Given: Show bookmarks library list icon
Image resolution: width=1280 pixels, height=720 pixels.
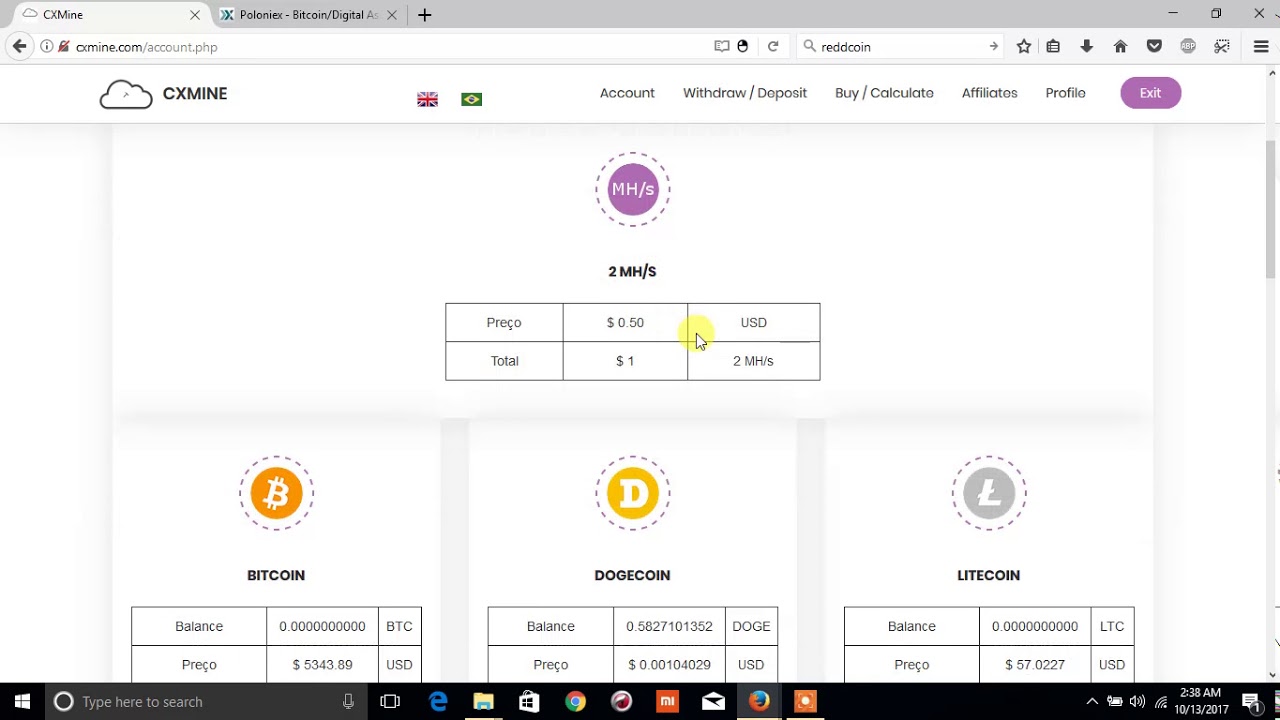Looking at the screenshot, I should coord(1053,46).
